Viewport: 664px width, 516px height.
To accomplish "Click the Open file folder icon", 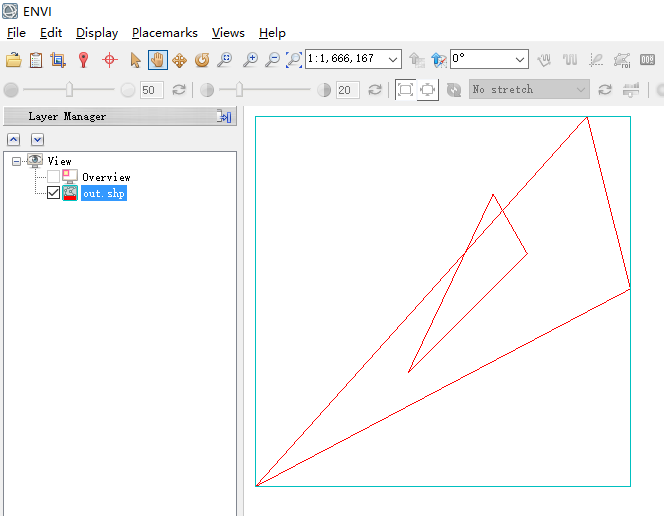I will click(x=14, y=60).
